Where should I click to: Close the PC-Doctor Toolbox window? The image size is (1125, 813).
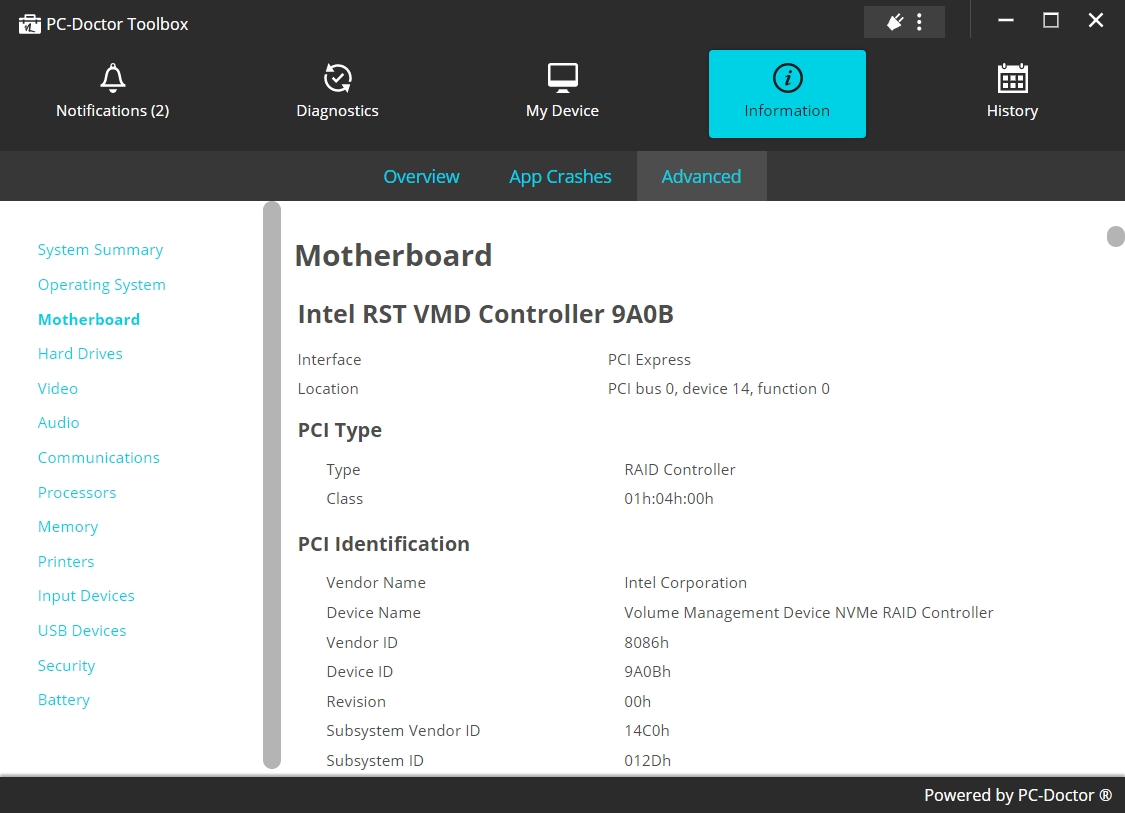tap(1096, 21)
